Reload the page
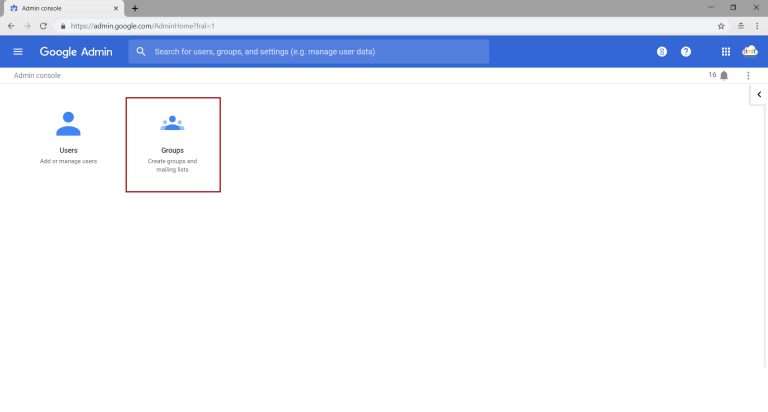 tap(43, 26)
